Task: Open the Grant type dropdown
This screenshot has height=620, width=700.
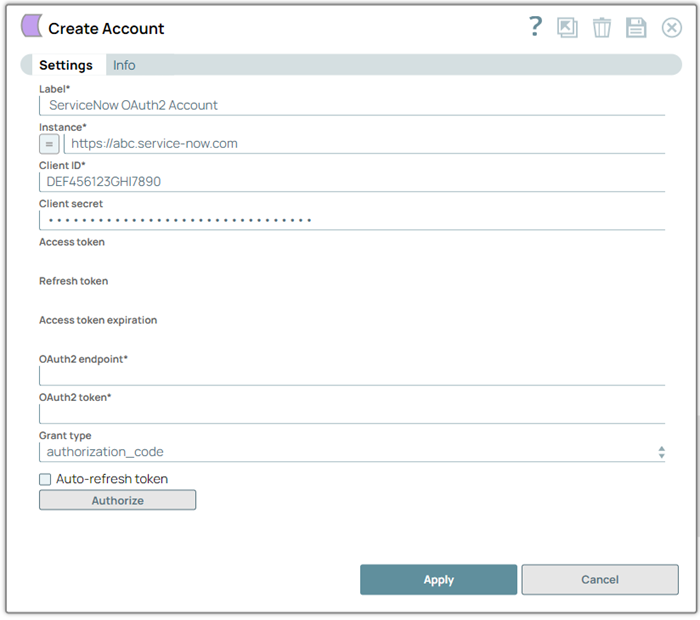Action: point(352,452)
